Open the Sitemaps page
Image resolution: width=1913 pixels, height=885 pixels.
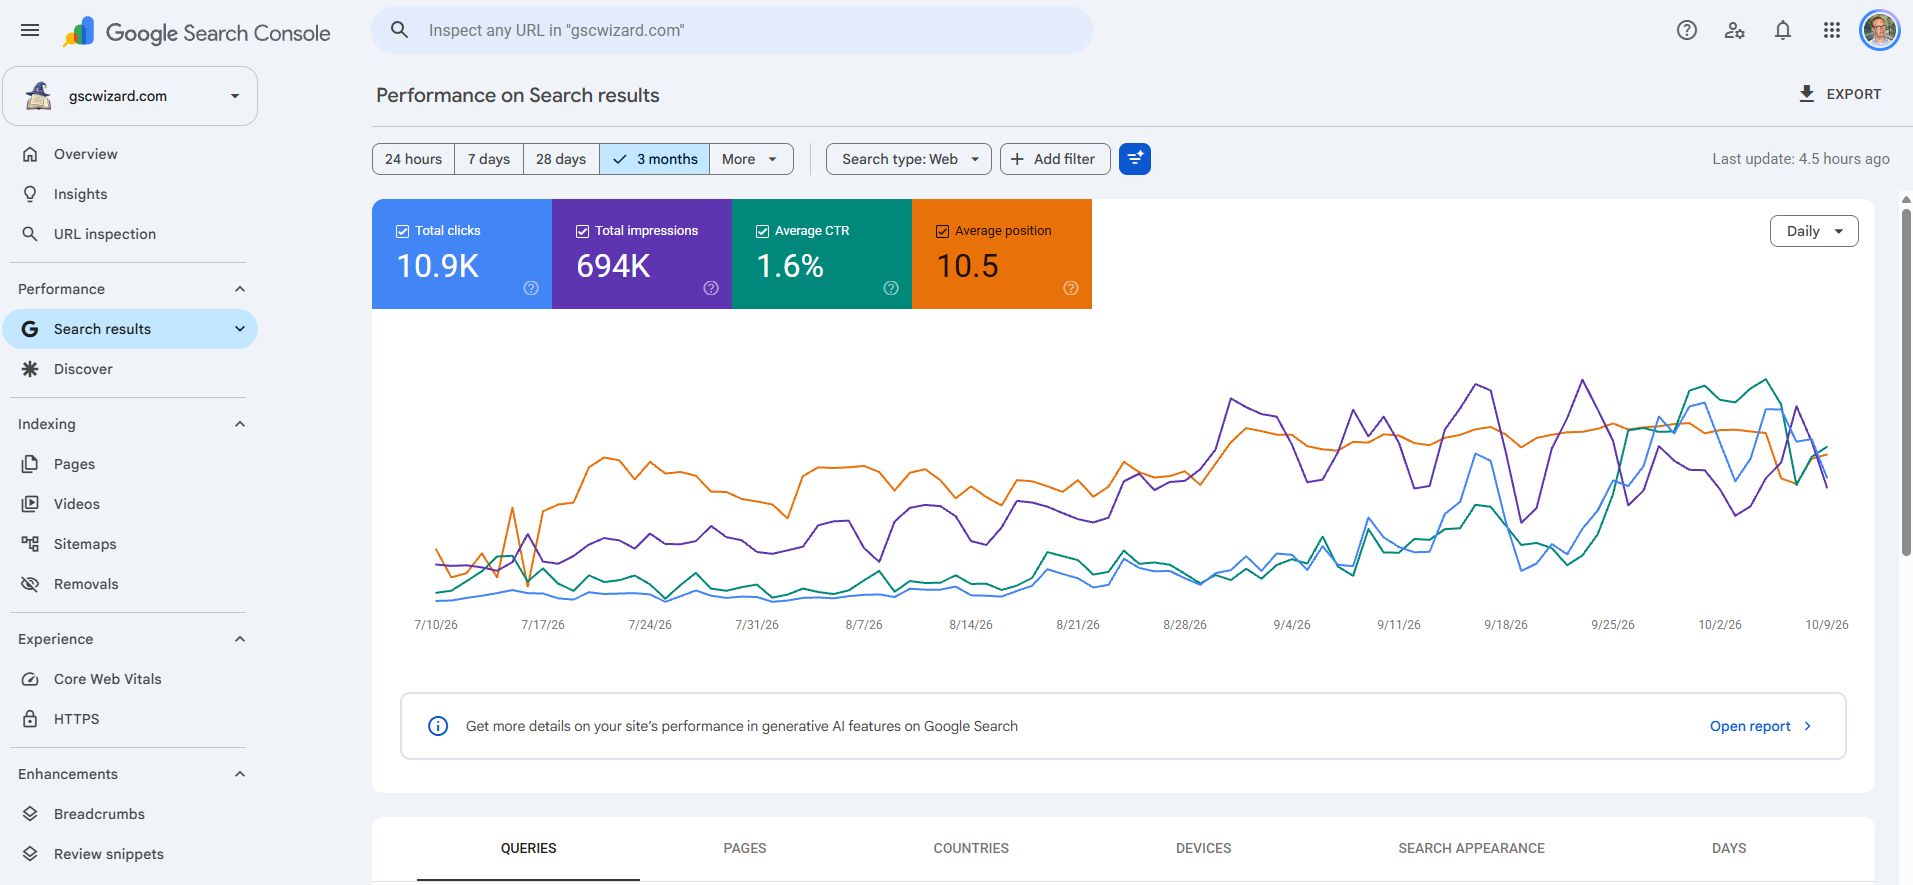(130, 544)
